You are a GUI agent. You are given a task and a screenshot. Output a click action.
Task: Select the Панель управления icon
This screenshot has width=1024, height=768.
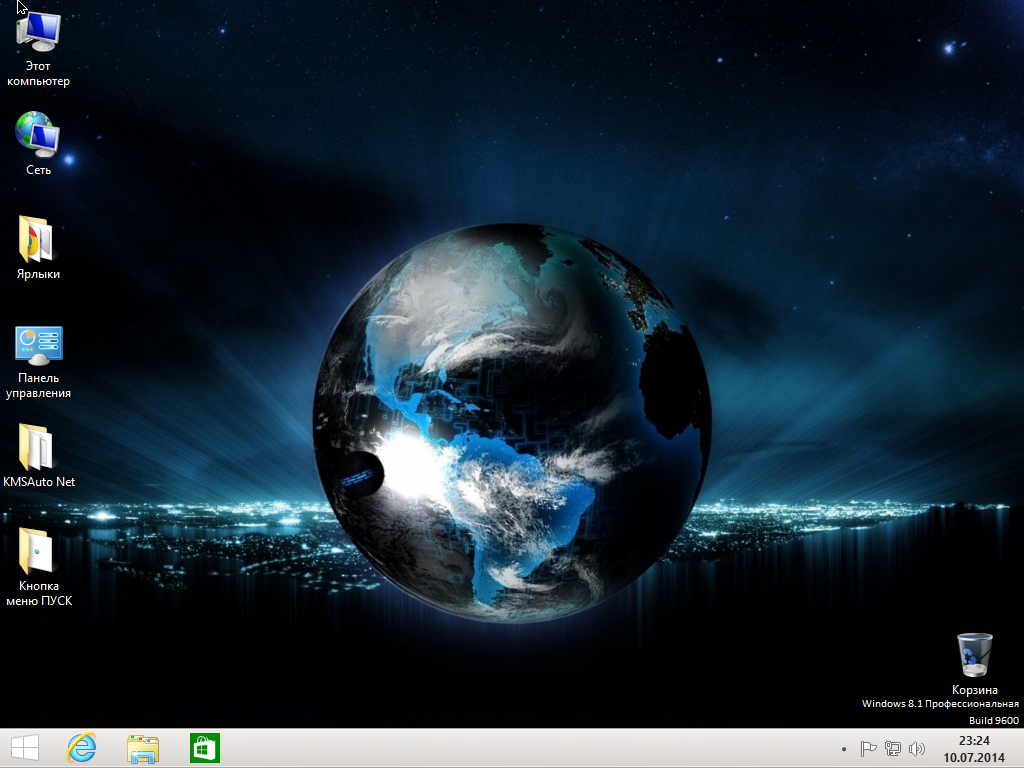click(x=38, y=361)
